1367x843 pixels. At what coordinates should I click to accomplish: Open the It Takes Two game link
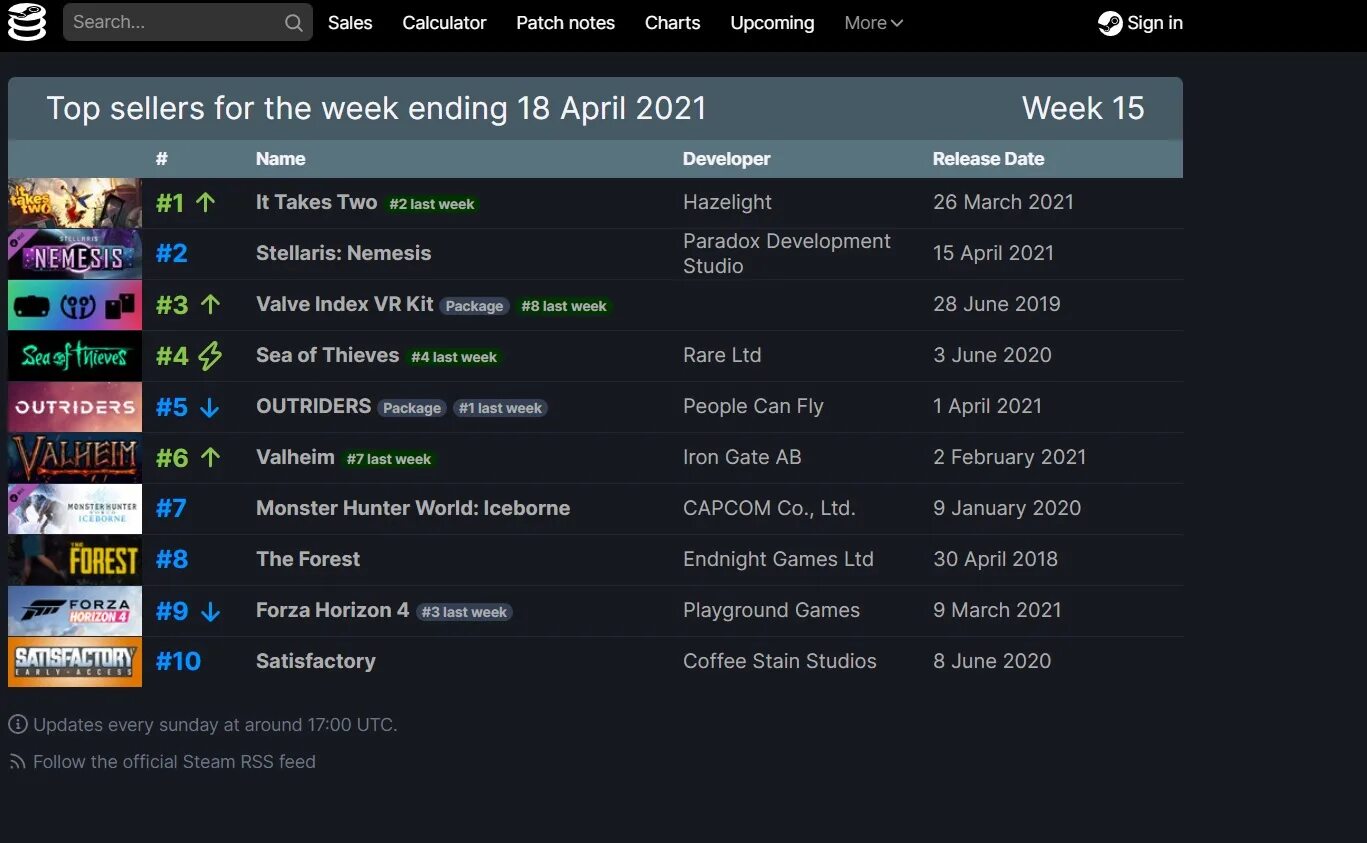tap(316, 202)
